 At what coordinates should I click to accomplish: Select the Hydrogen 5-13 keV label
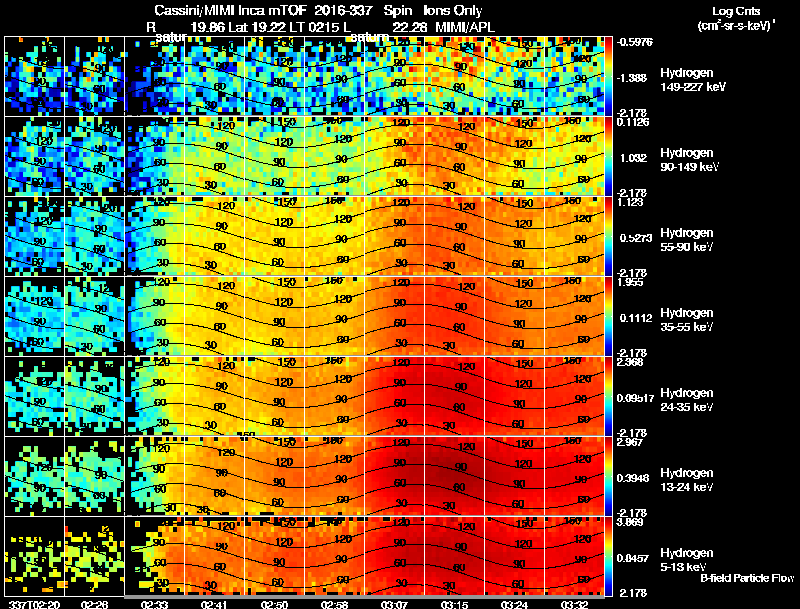tap(687, 560)
